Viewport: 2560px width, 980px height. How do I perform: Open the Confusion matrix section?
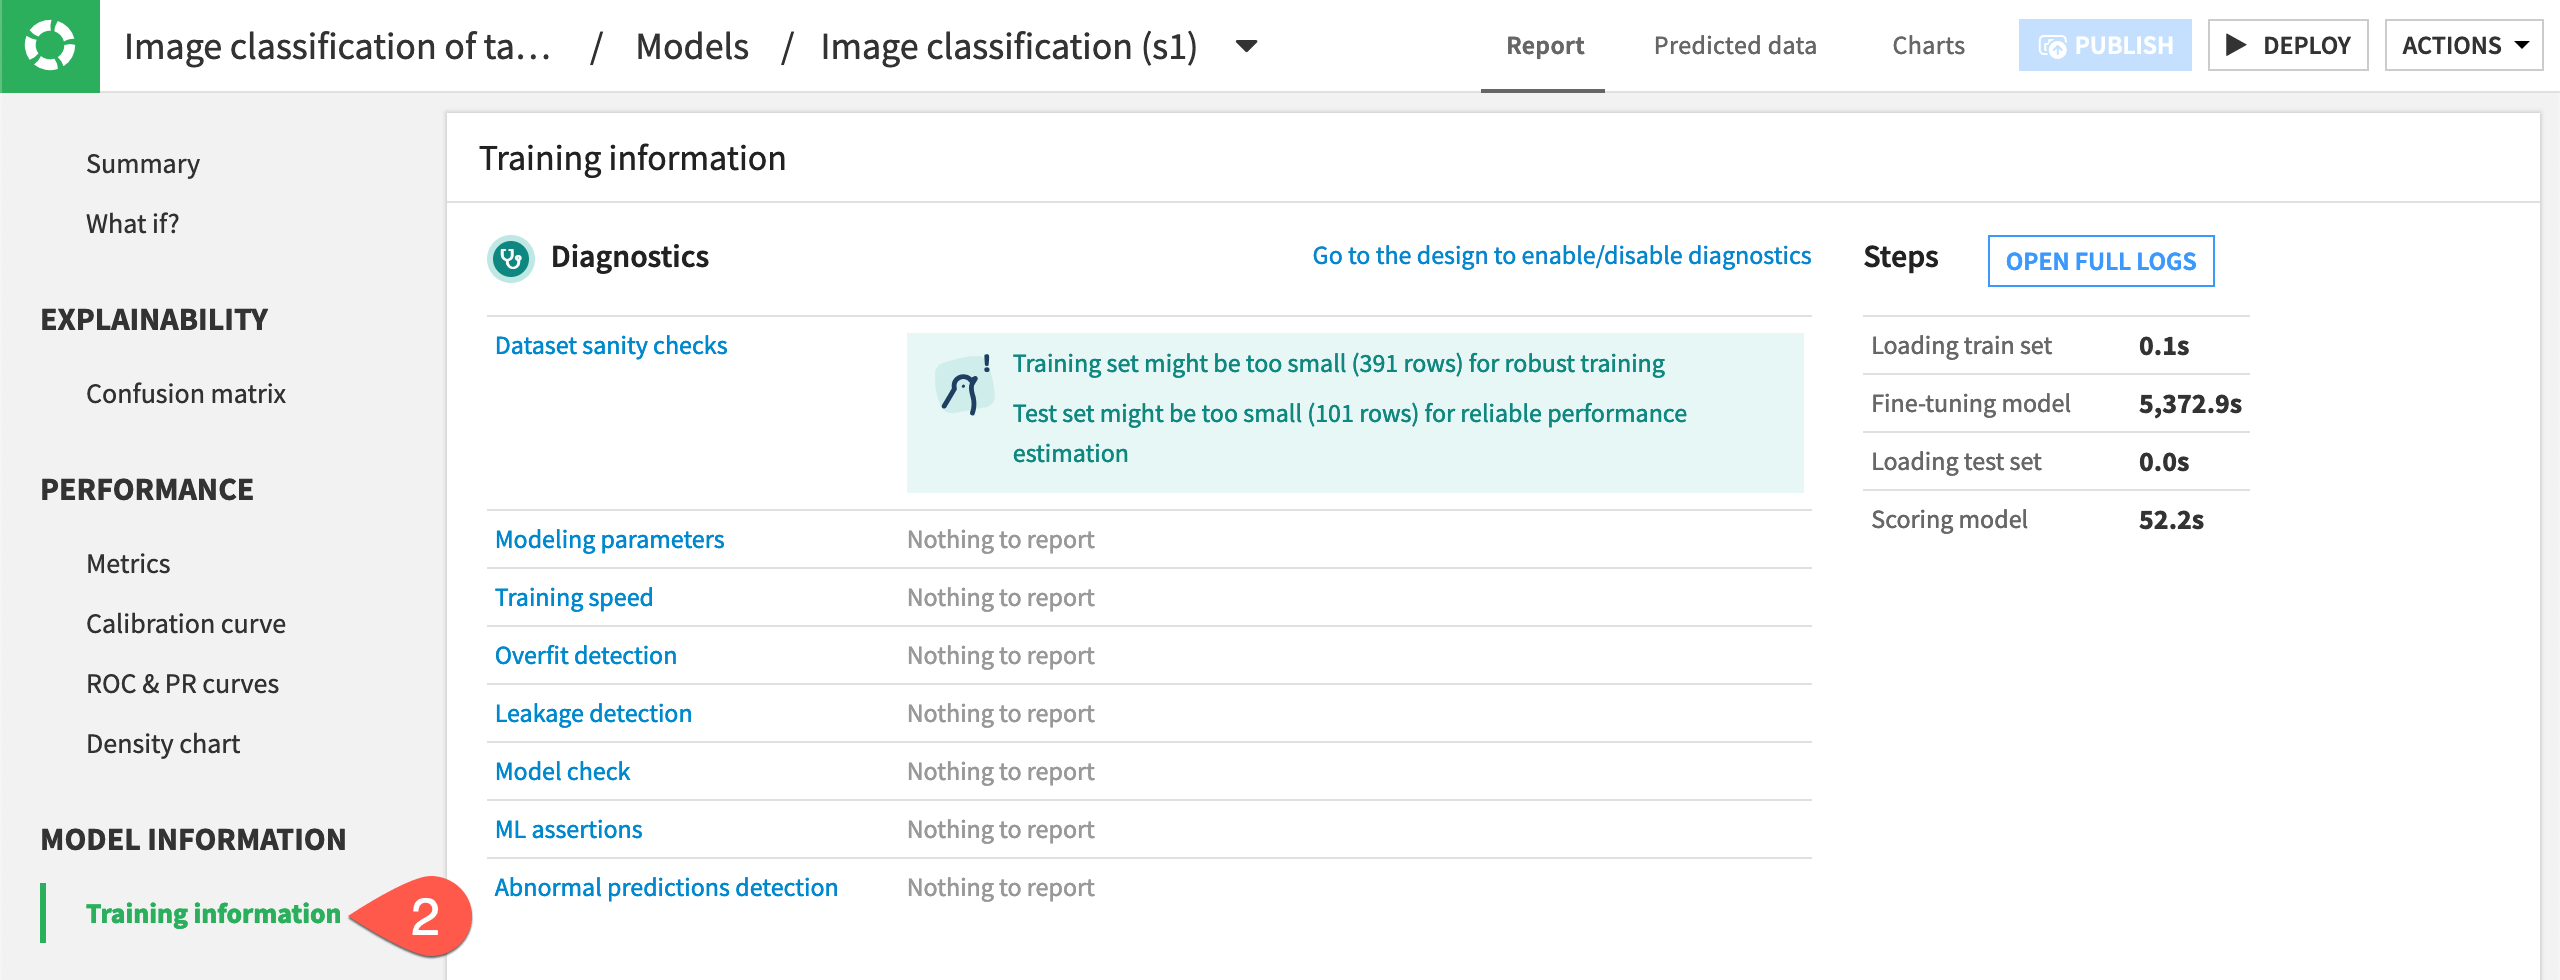186,393
